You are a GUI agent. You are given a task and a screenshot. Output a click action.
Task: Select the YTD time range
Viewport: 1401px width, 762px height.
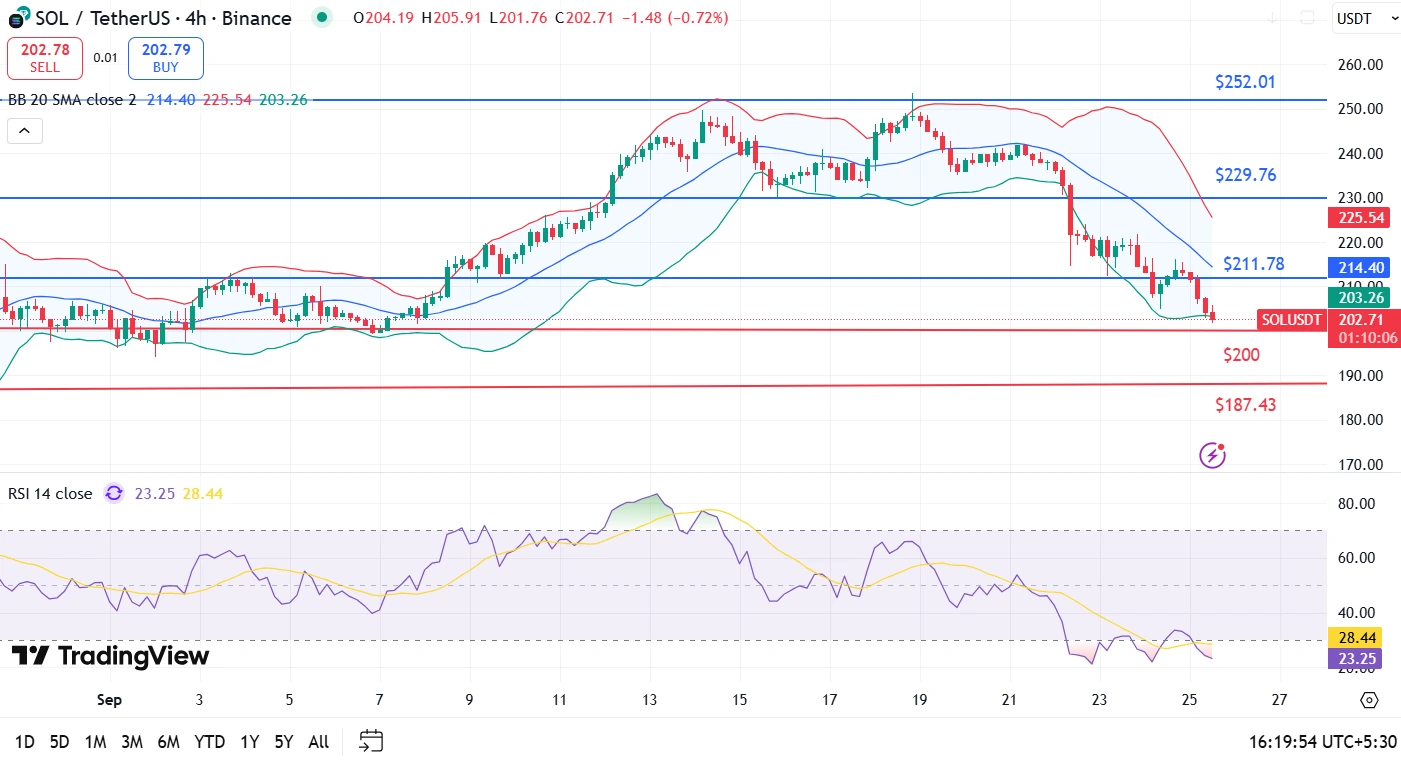pos(209,742)
